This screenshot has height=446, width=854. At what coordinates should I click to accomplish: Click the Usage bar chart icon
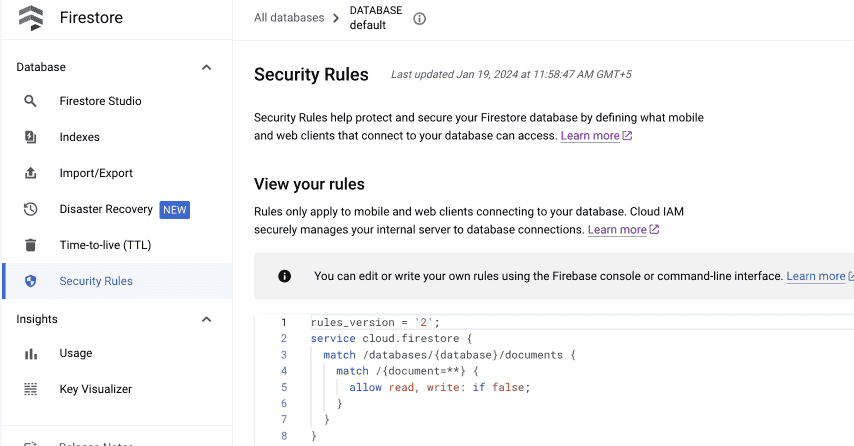[31, 353]
